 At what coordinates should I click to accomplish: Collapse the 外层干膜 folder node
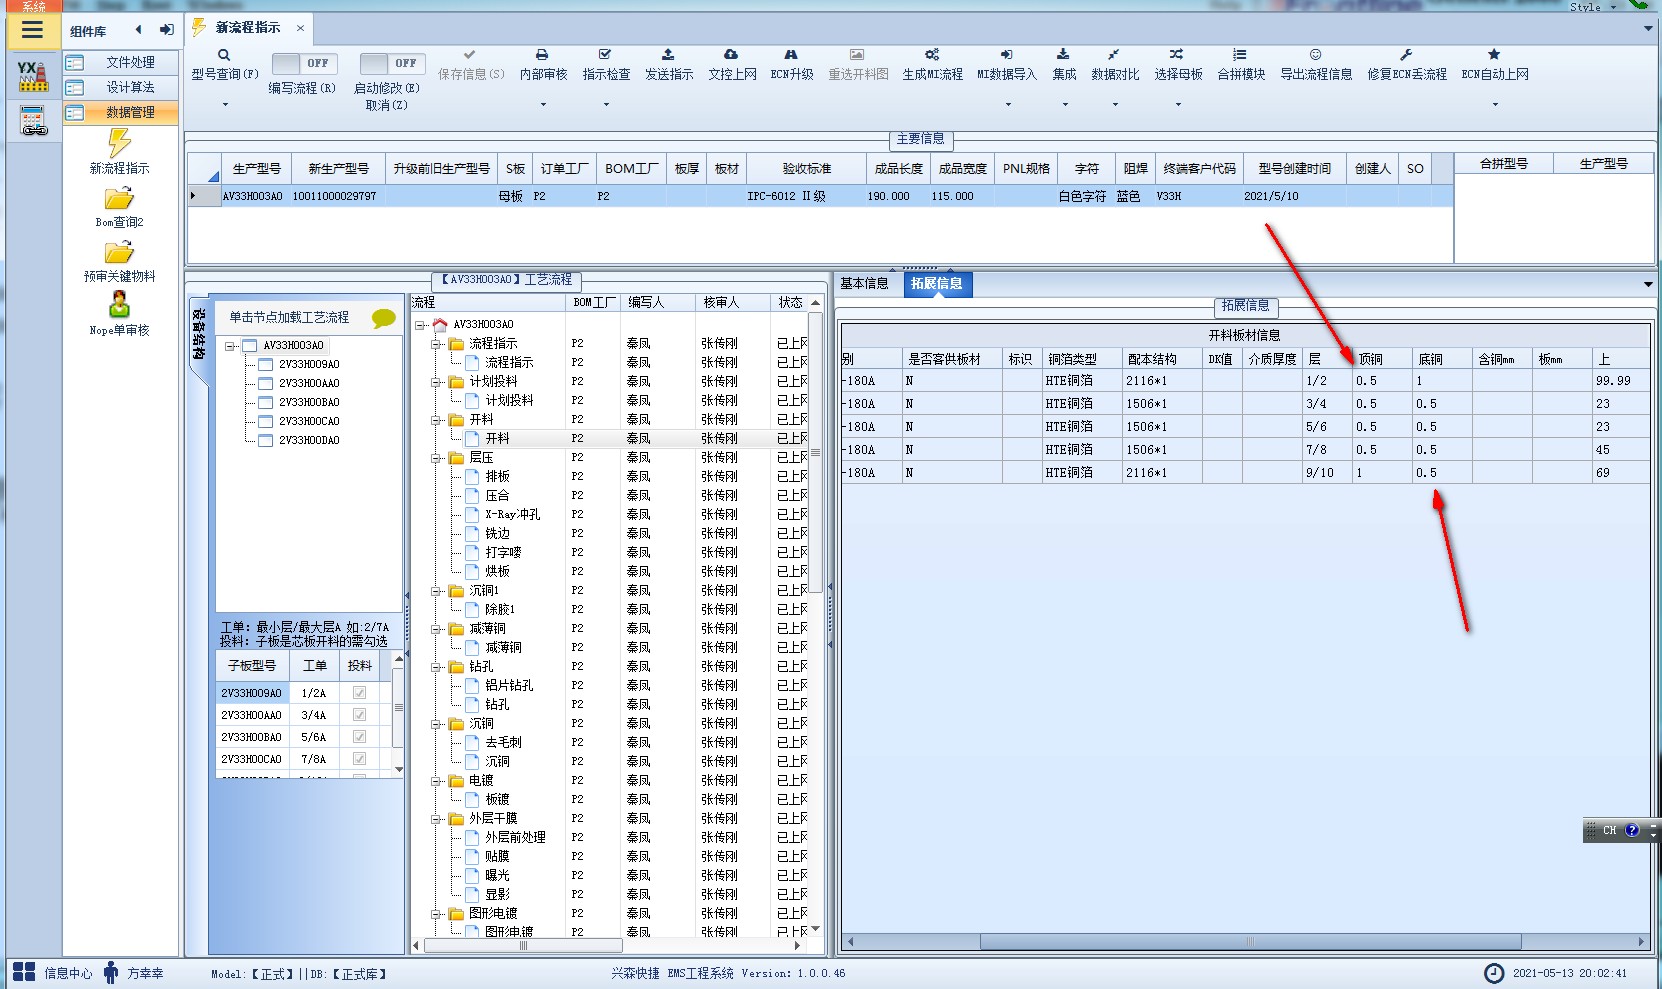click(x=437, y=819)
